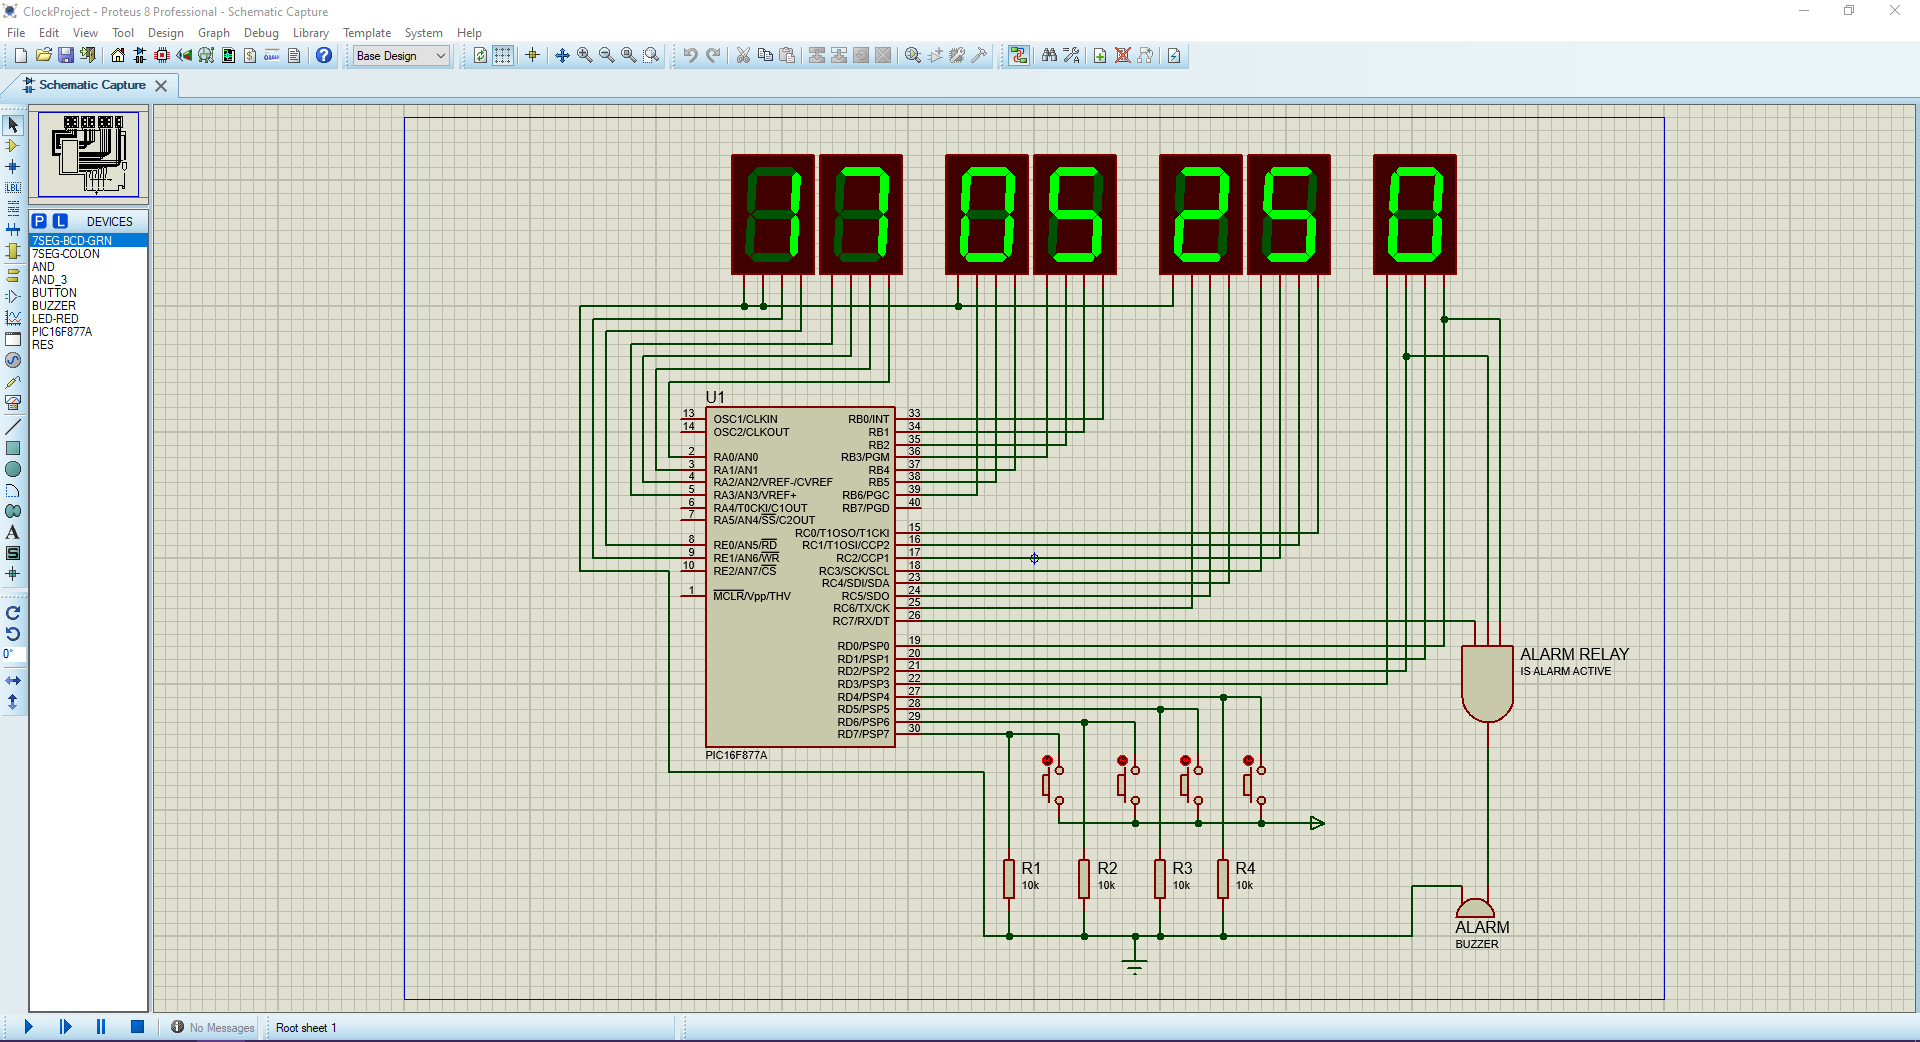Screen dimensions: 1920x1042
Task: Enable real-time annotation with the lightning icon
Action: point(1174,55)
